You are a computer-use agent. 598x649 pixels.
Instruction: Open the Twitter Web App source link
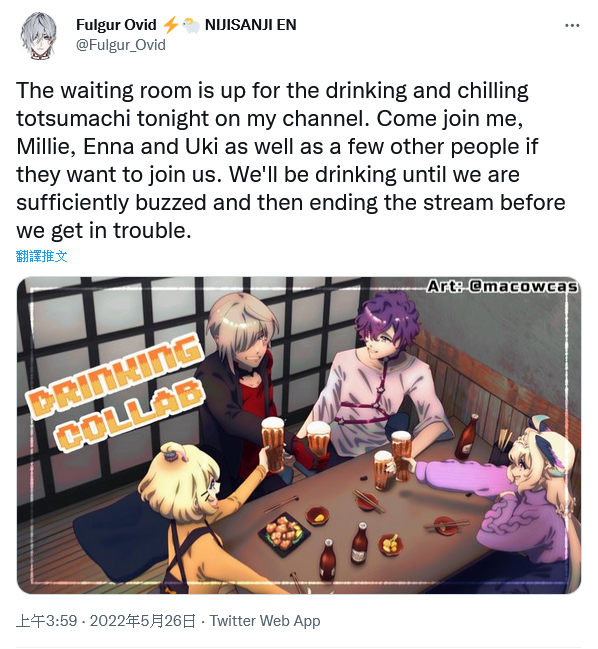(265, 621)
